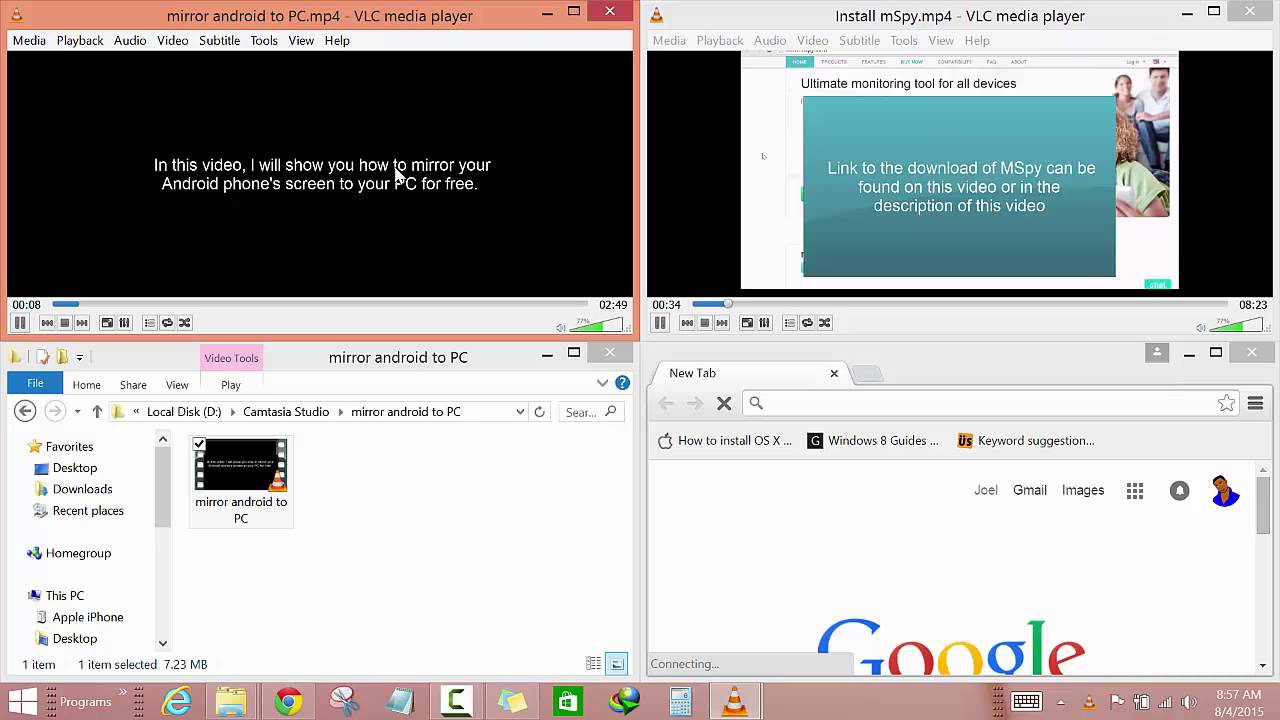Open Quick Access Toolbar customize dropdown
Image resolution: width=1280 pixels, height=720 pixels.
coord(79,357)
